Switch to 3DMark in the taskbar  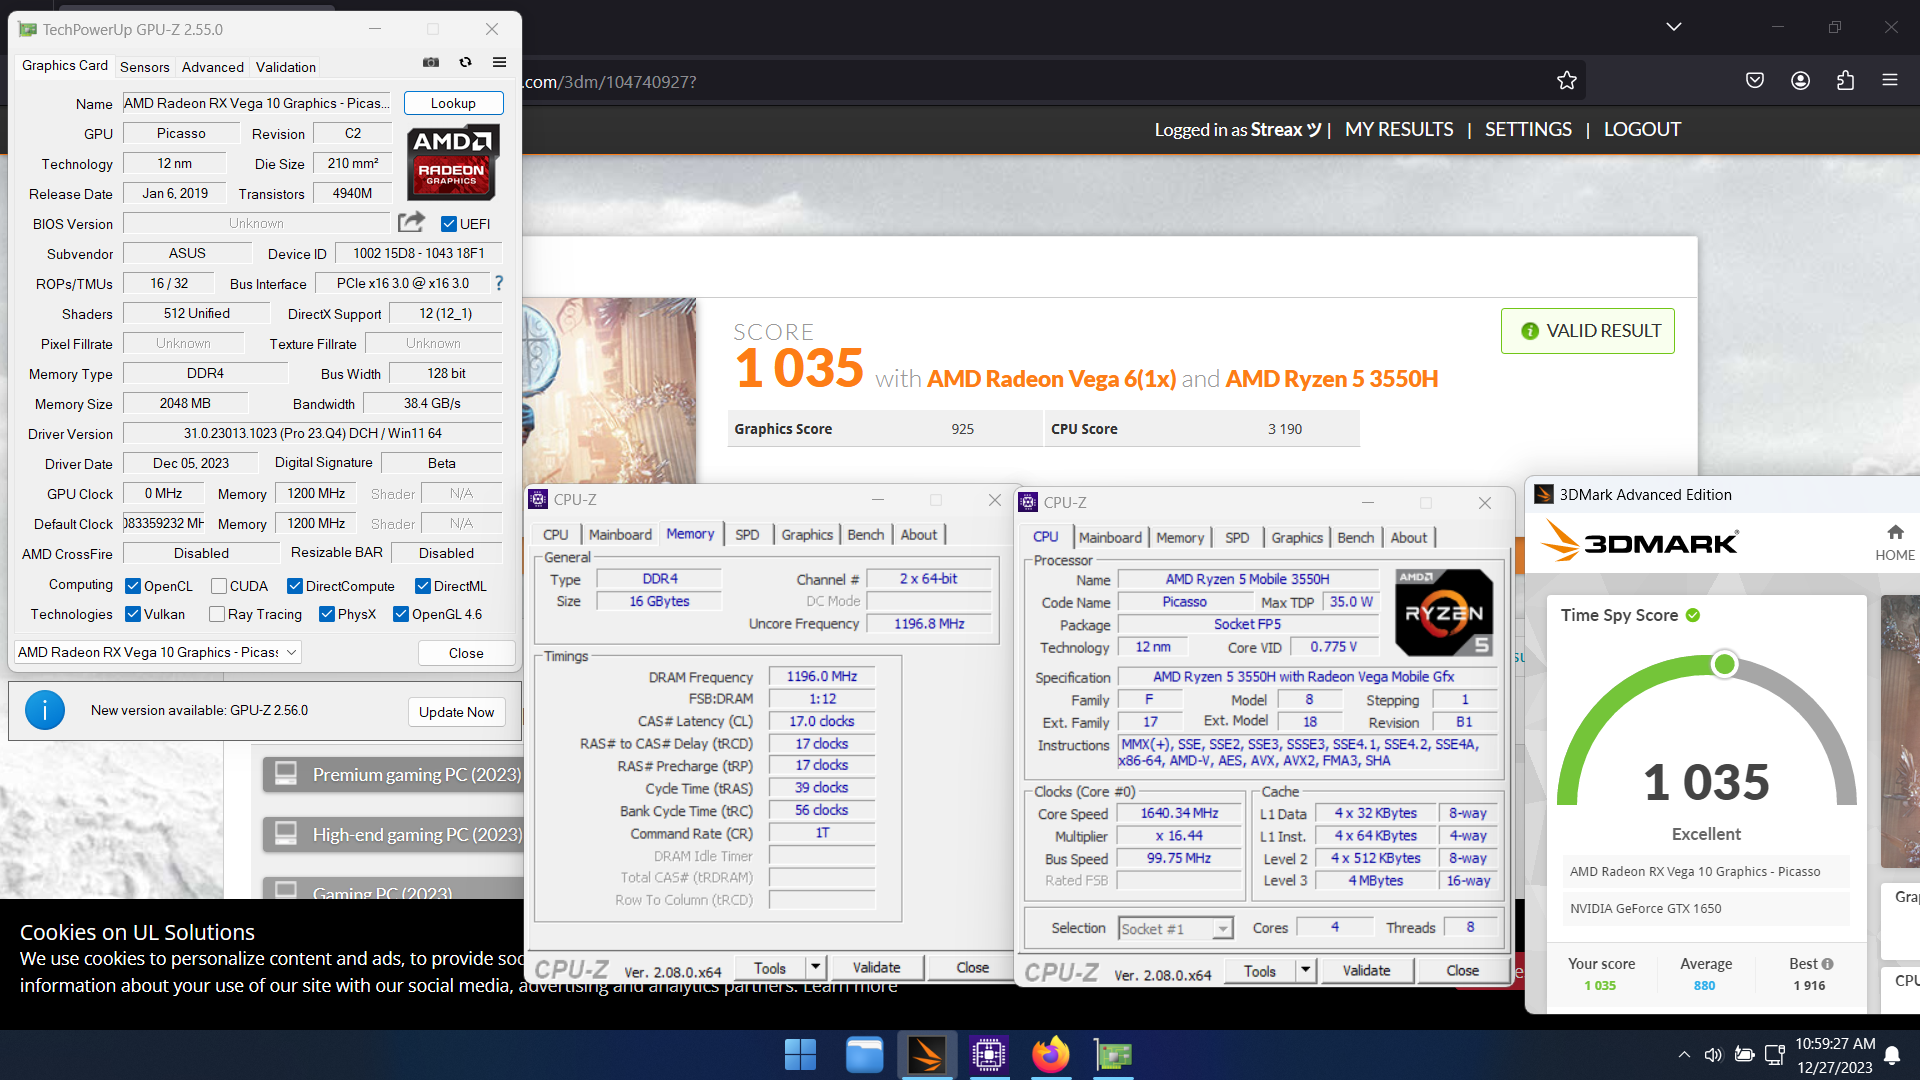[x=927, y=1055]
